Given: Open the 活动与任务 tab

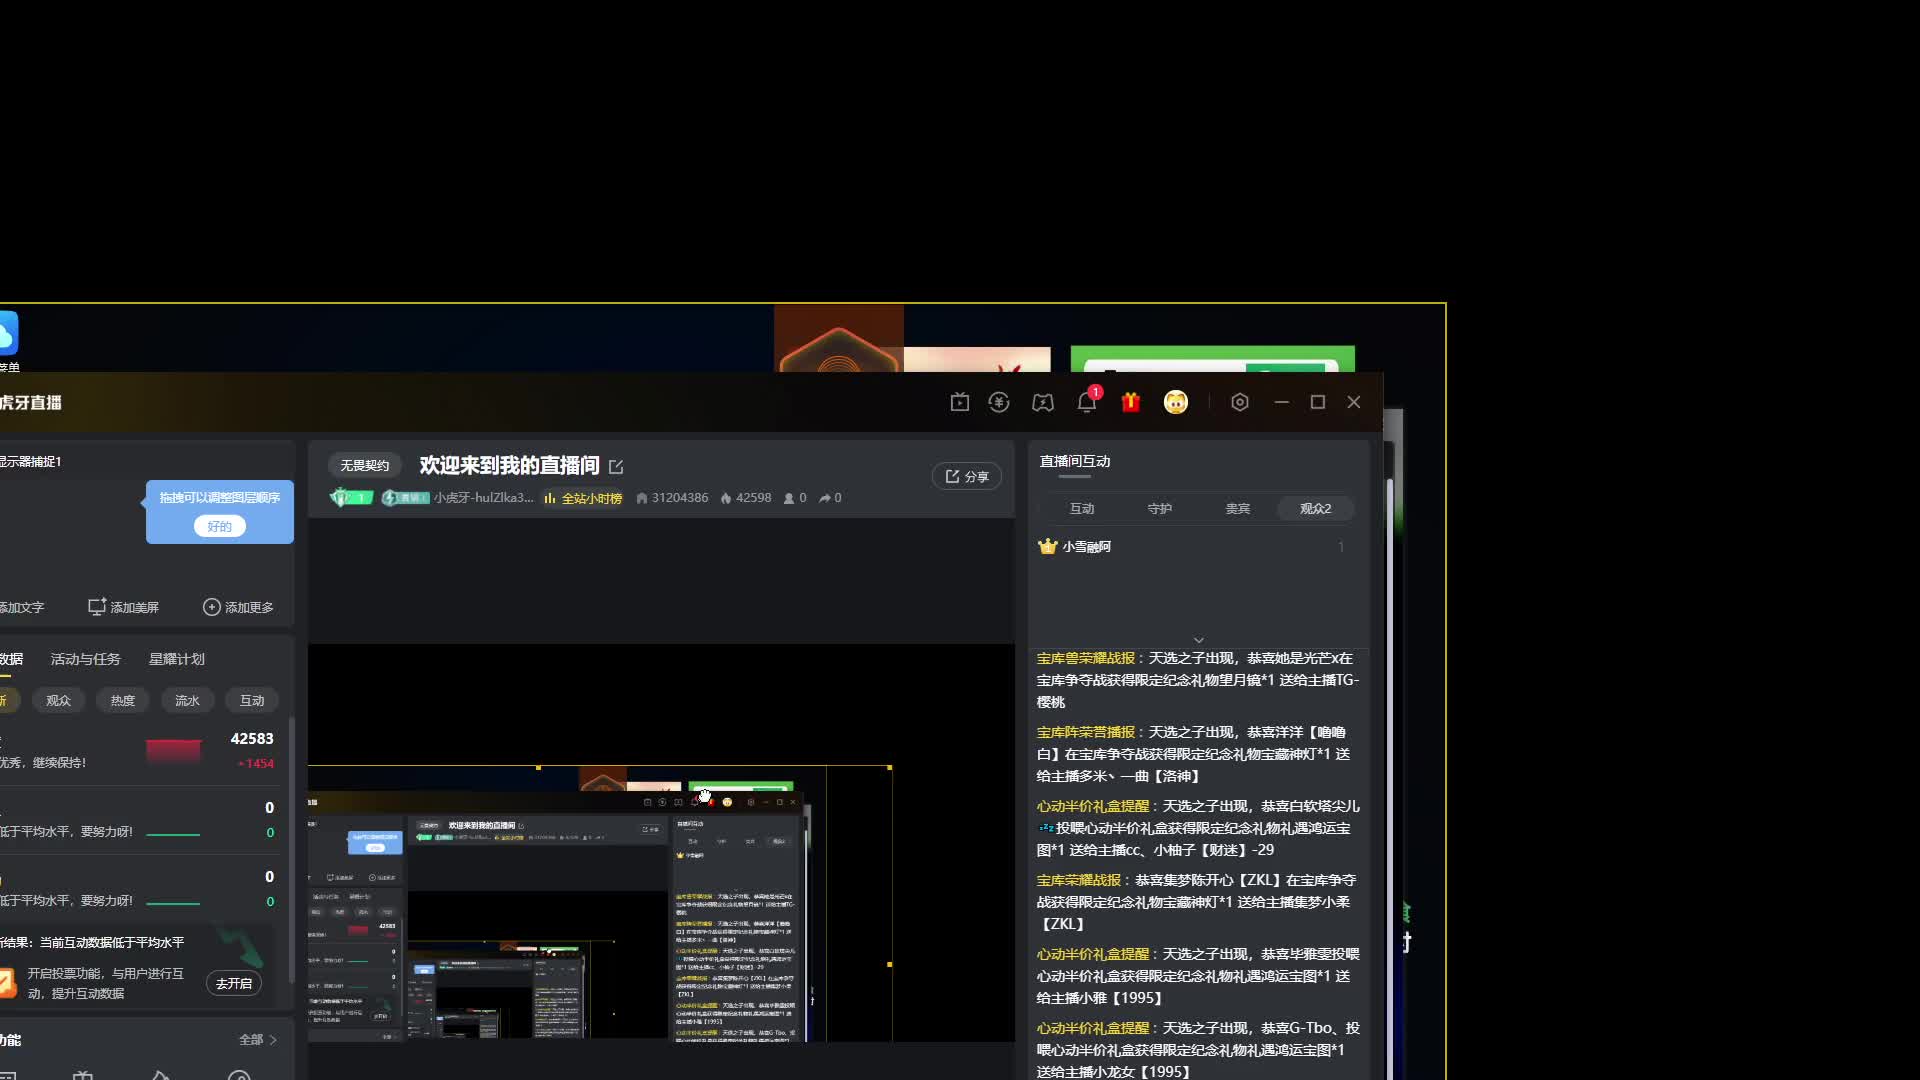Looking at the screenshot, I should coord(85,659).
